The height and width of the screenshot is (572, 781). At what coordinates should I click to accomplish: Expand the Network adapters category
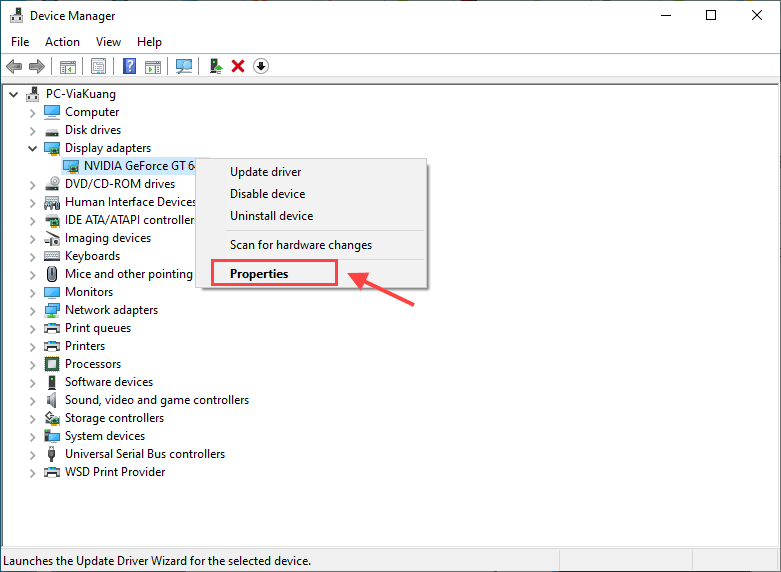32,310
